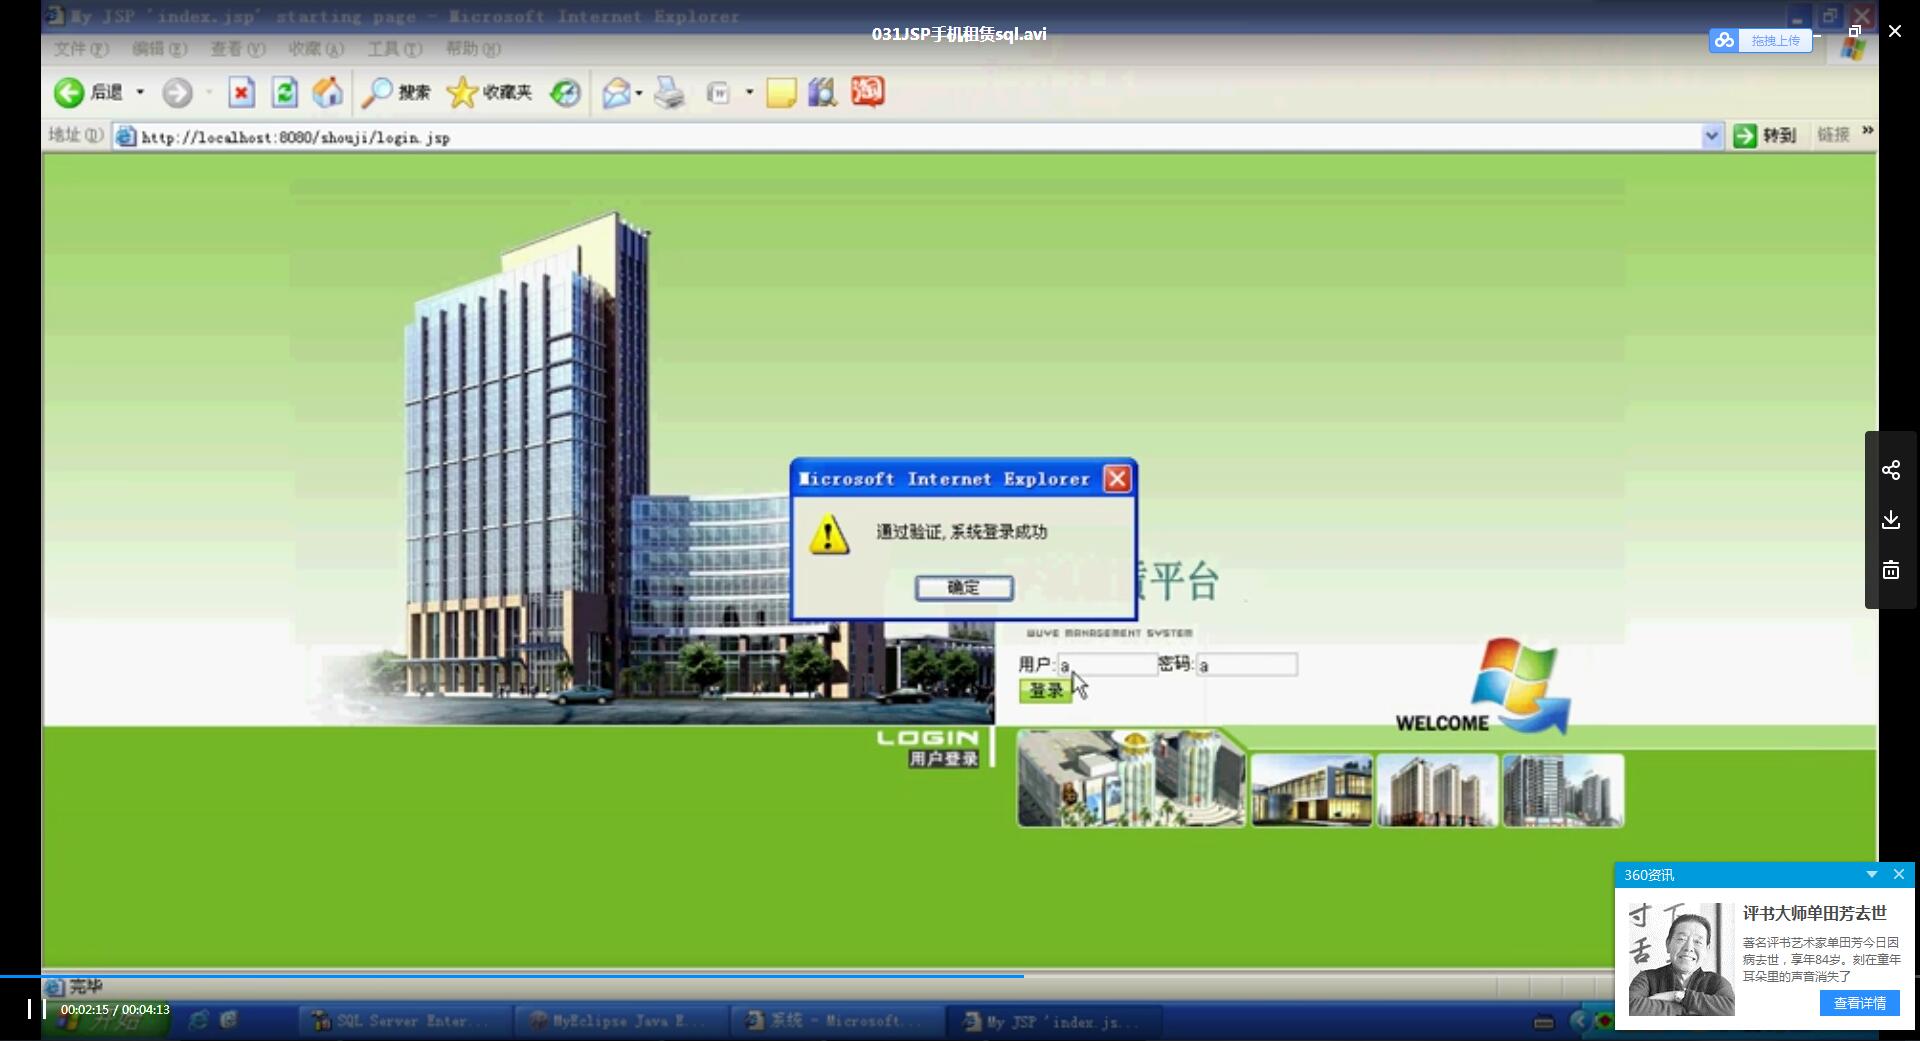Click the research books icon
This screenshot has width=1920, height=1041.
(x=822, y=93)
